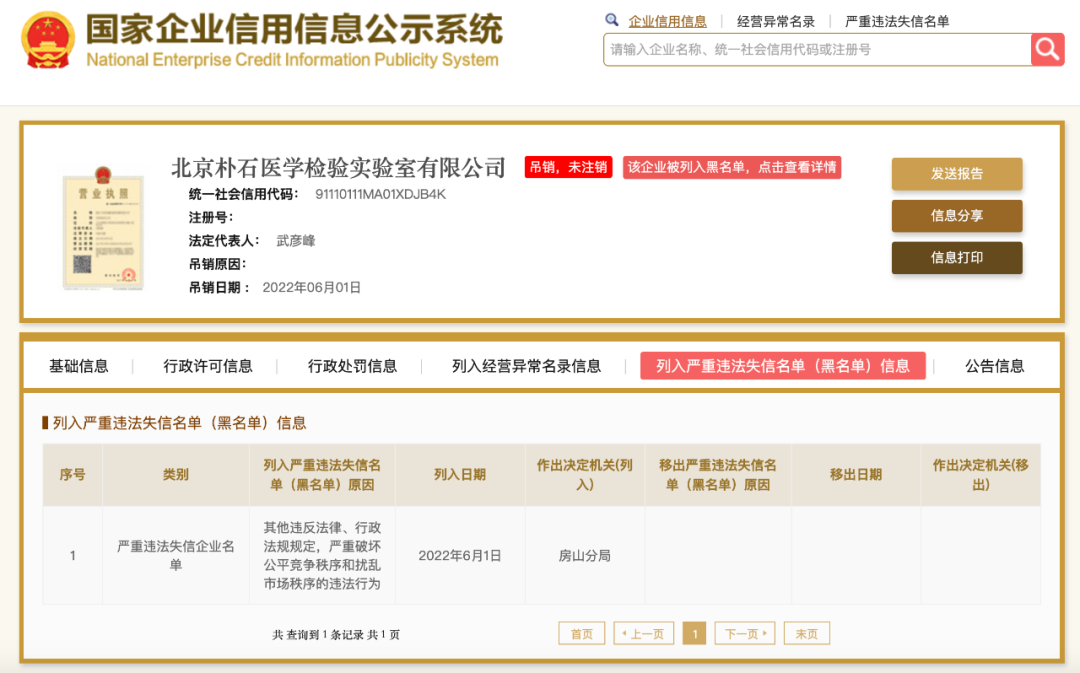Select the 严重违法失信名单 search category
The height and width of the screenshot is (673, 1080).
click(897, 21)
